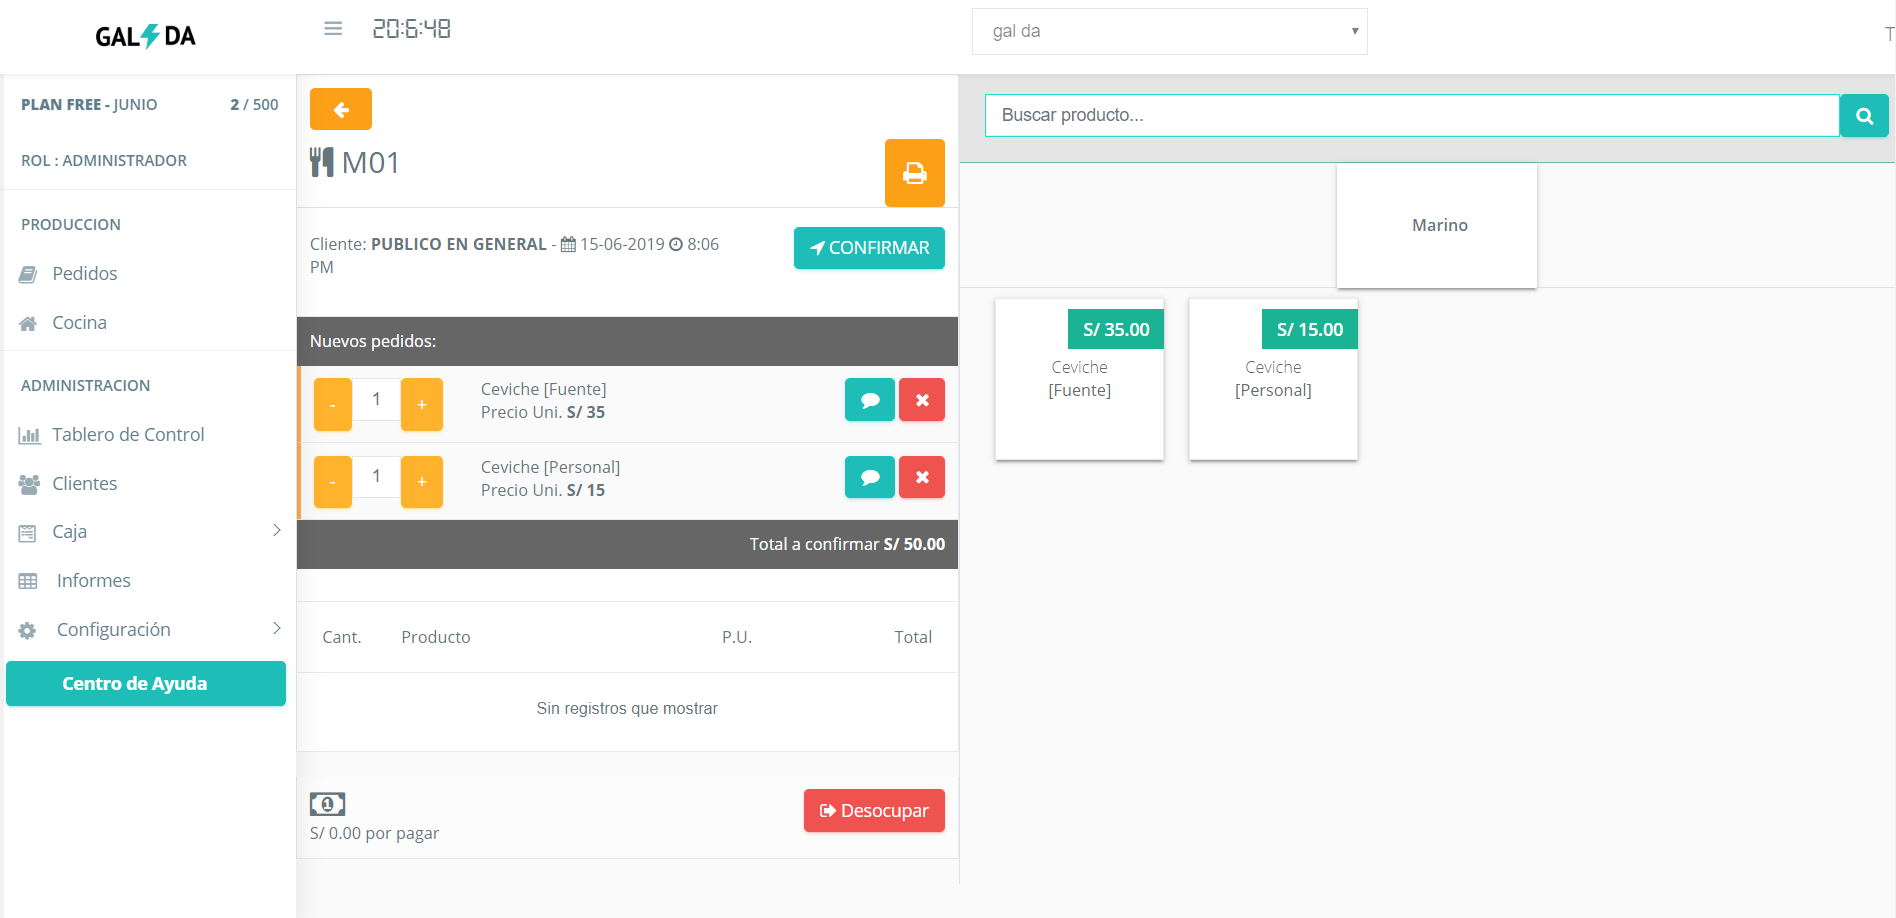Click the Desocupar button

pyautogui.click(x=874, y=811)
